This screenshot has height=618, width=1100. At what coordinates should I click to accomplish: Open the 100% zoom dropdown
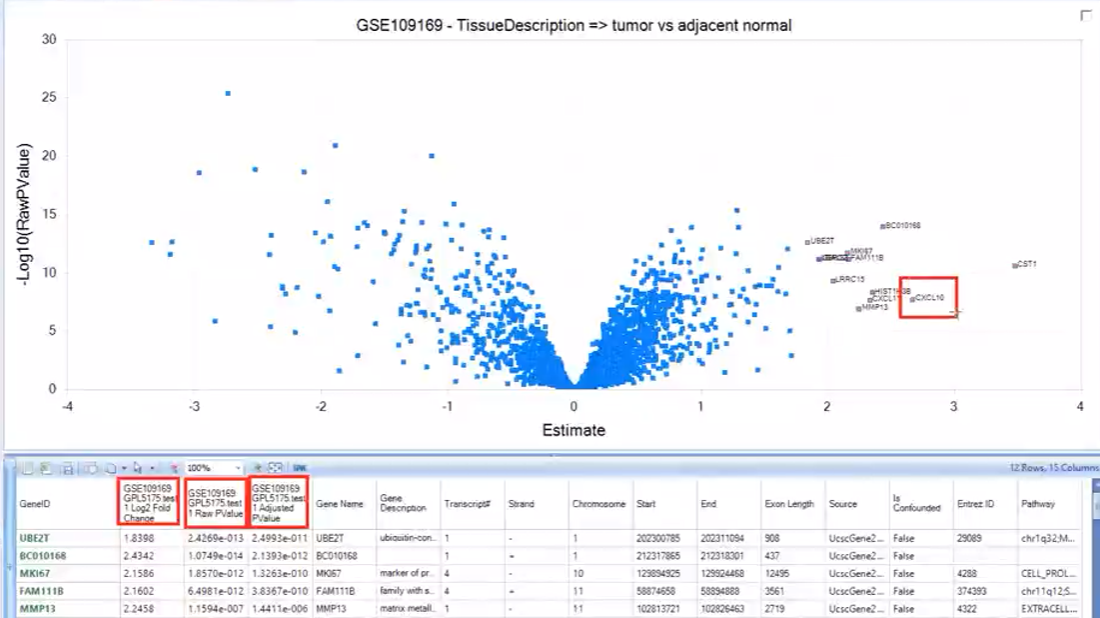(x=238, y=468)
